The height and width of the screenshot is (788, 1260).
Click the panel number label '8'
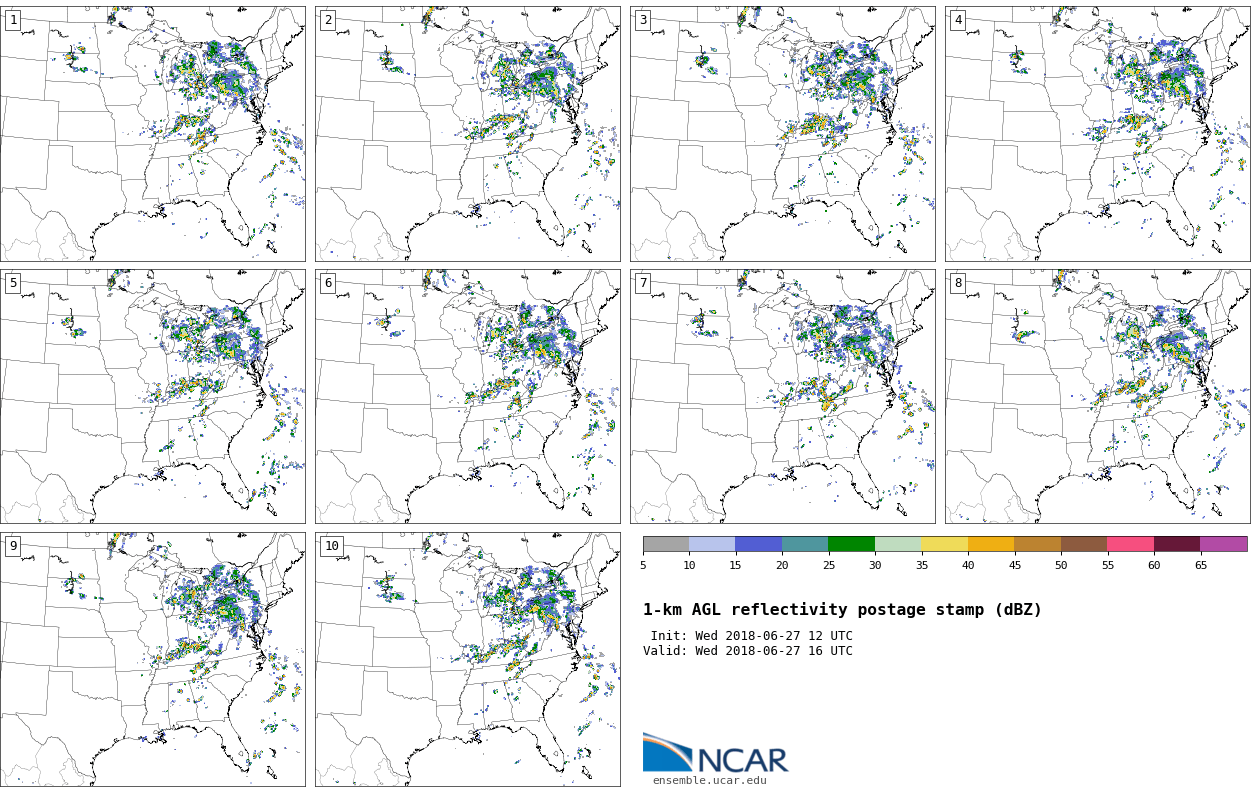(x=958, y=283)
